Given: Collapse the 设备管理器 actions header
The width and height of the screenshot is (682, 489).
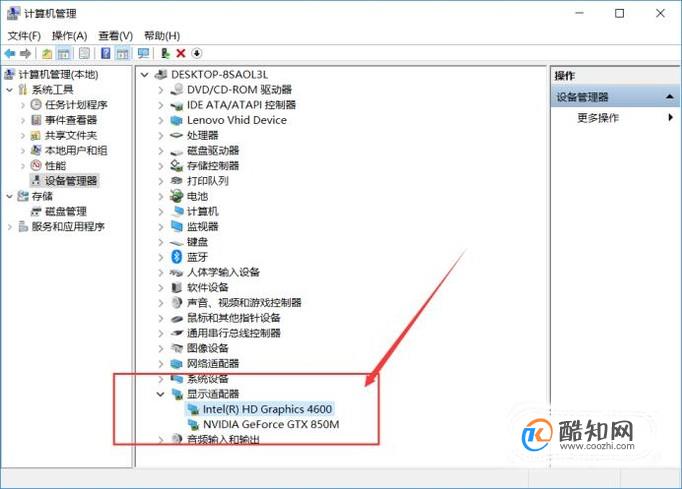Looking at the screenshot, I should pyautogui.click(x=669, y=97).
